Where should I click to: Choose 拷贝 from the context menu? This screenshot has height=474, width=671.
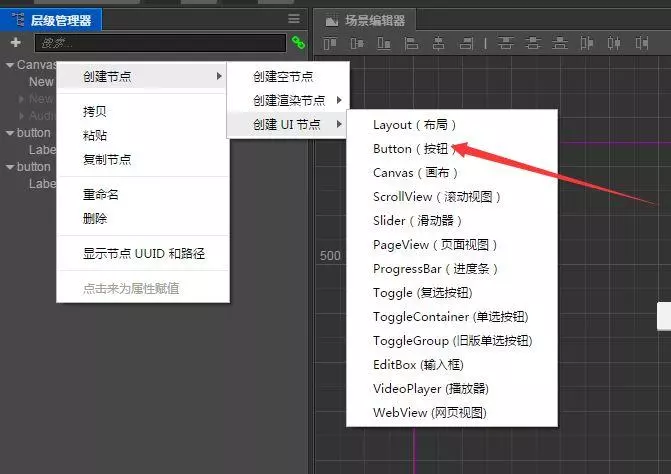(x=95, y=112)
